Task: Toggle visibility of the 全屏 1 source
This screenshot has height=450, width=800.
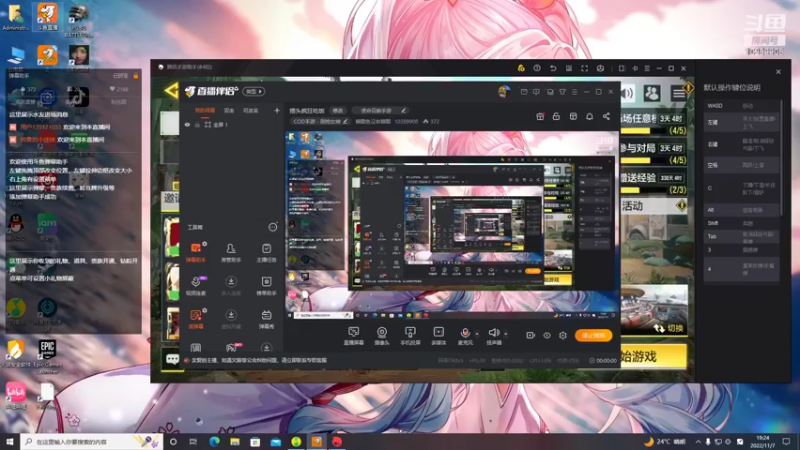Action: coord(187,124)
